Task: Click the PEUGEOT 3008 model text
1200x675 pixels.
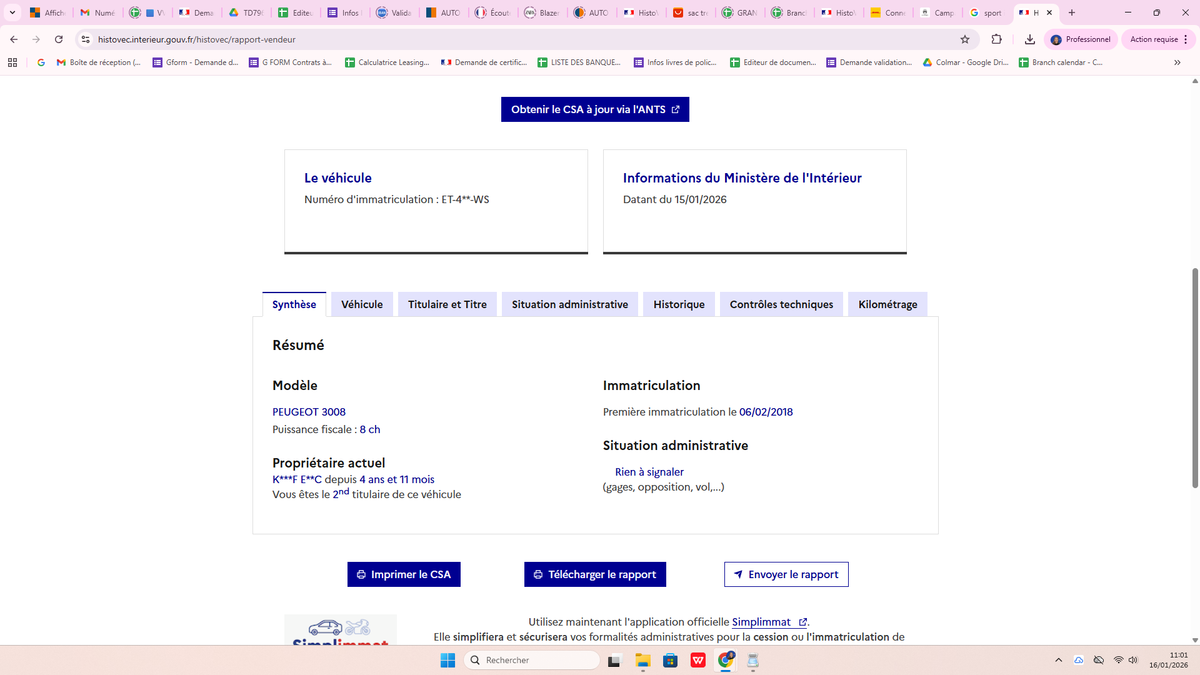Action: [309, 412]
